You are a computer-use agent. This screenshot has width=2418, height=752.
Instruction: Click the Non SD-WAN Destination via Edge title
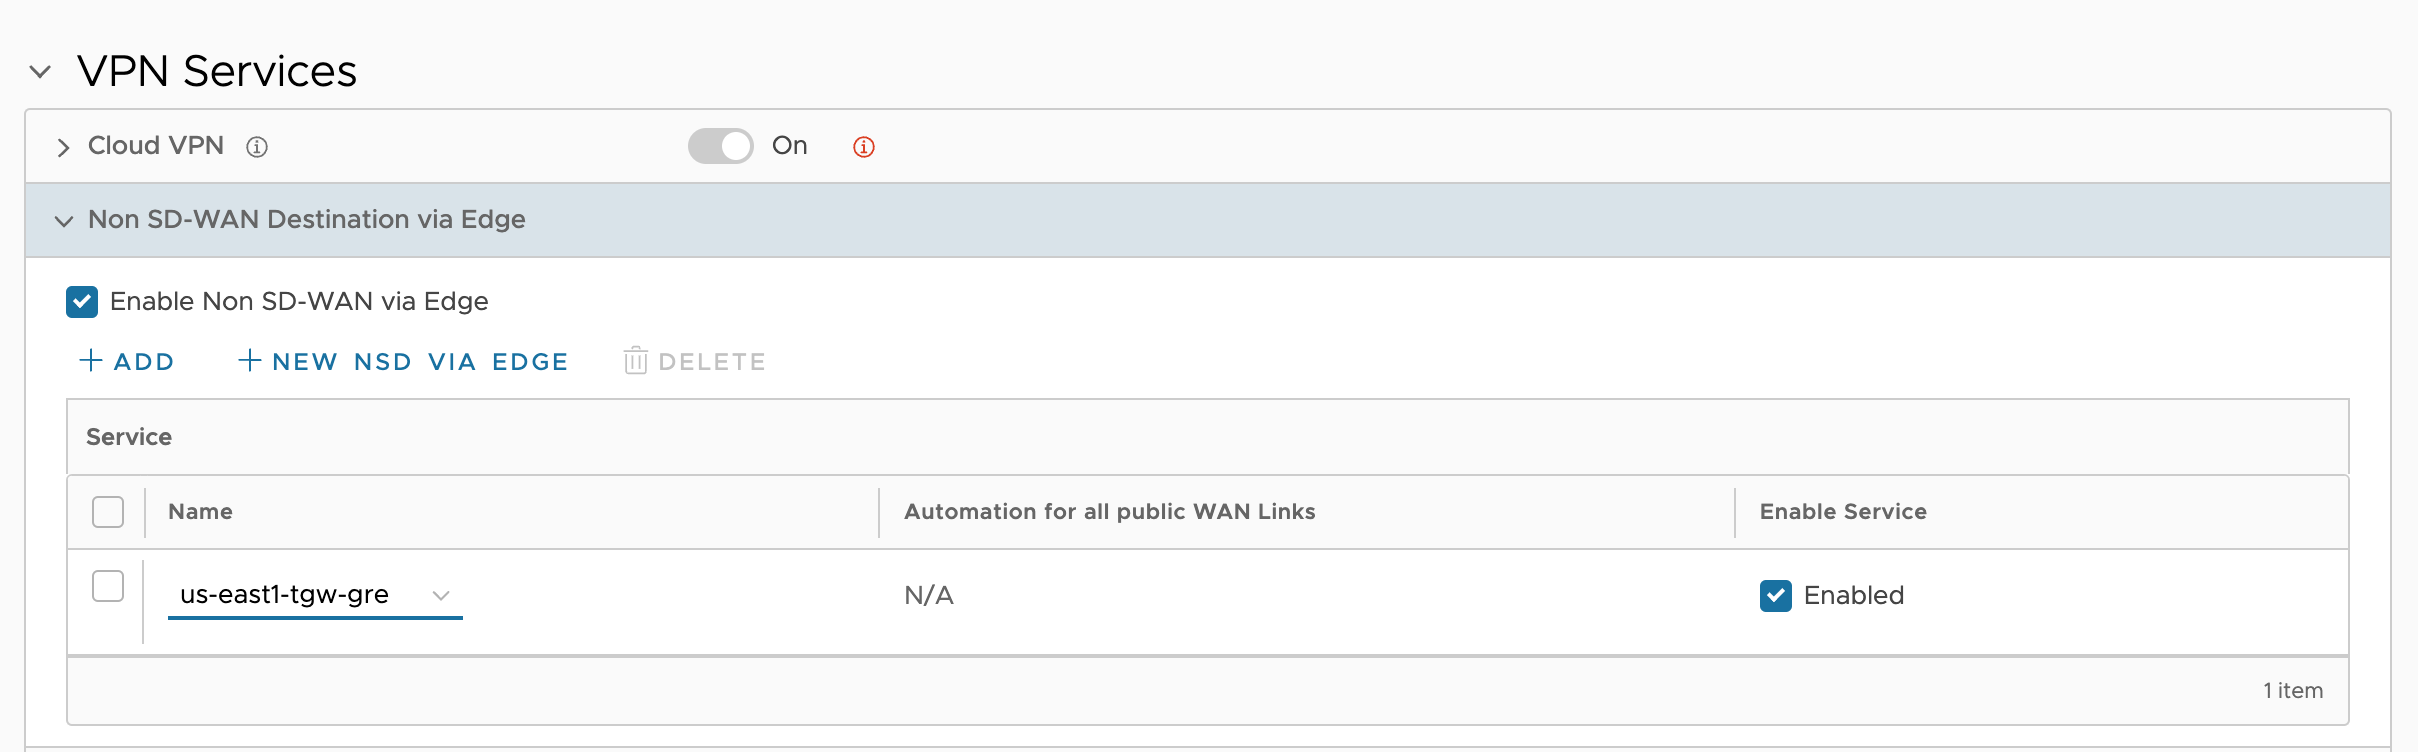coord(307,220)
